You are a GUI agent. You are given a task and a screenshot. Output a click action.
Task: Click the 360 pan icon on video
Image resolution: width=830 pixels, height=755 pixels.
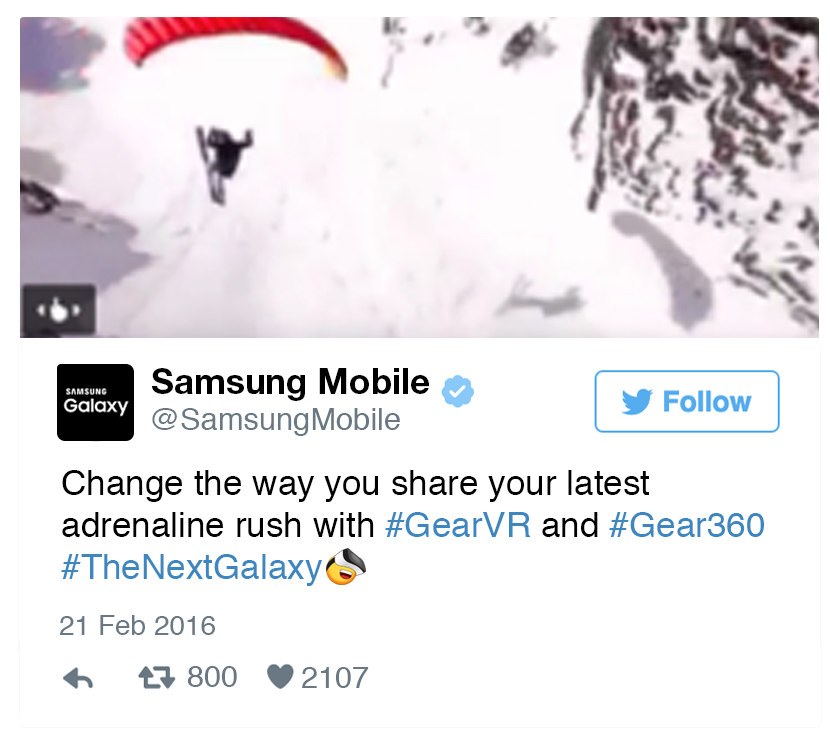click(x=59, y=310)
